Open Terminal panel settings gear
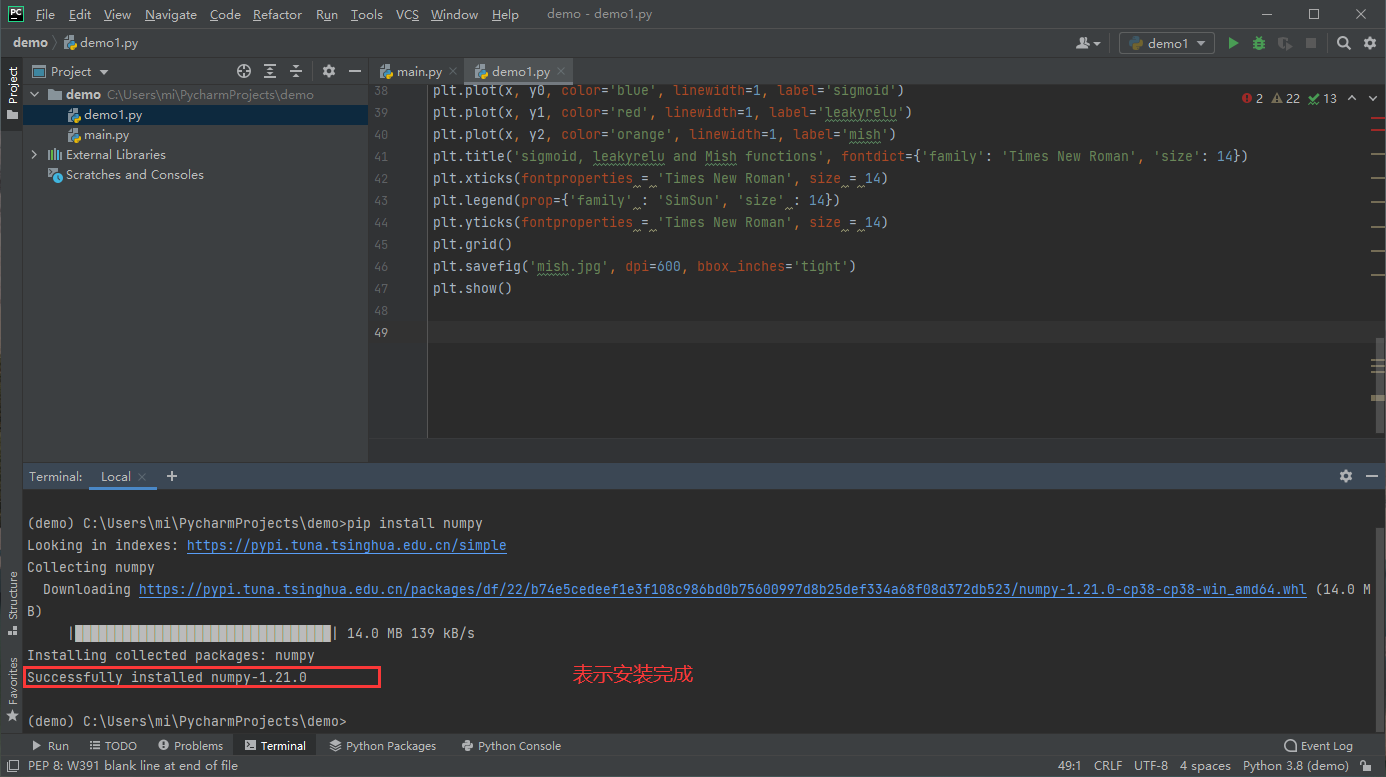Screen dimensions: 1386x777 [1345, 476]
